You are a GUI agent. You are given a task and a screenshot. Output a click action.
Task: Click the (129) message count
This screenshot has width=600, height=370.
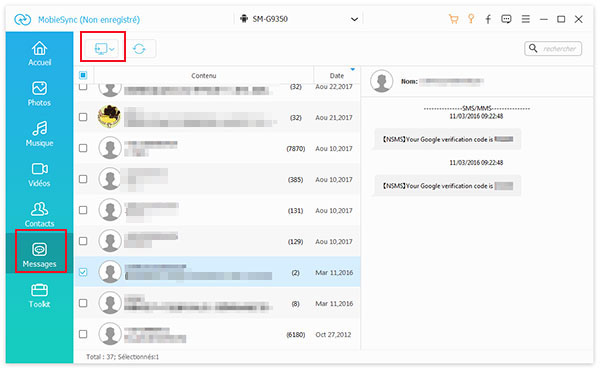pos(295,241)
